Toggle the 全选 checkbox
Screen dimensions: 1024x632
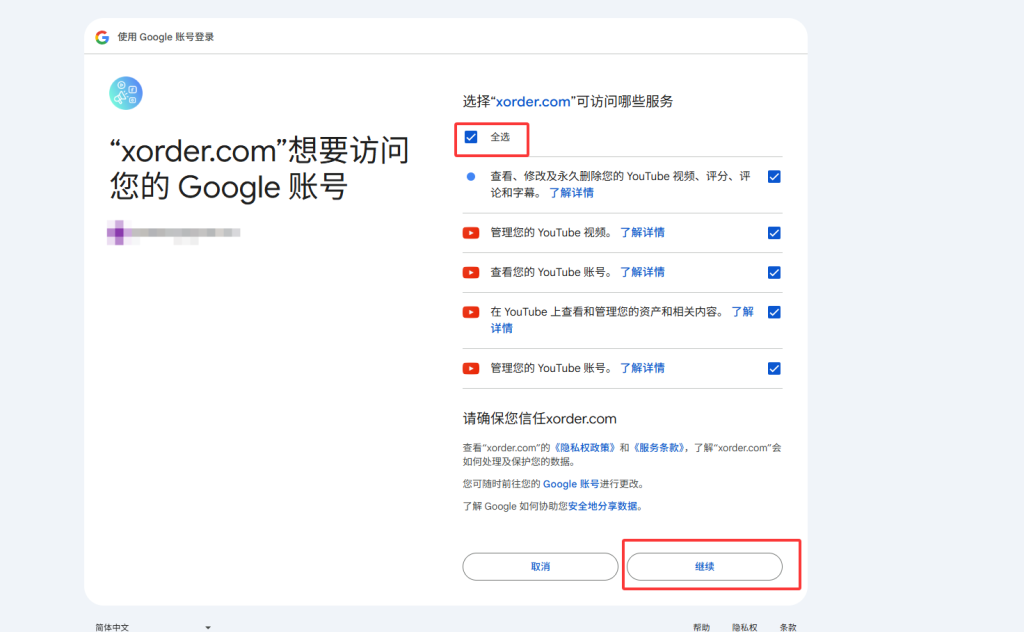click(471, 137)
